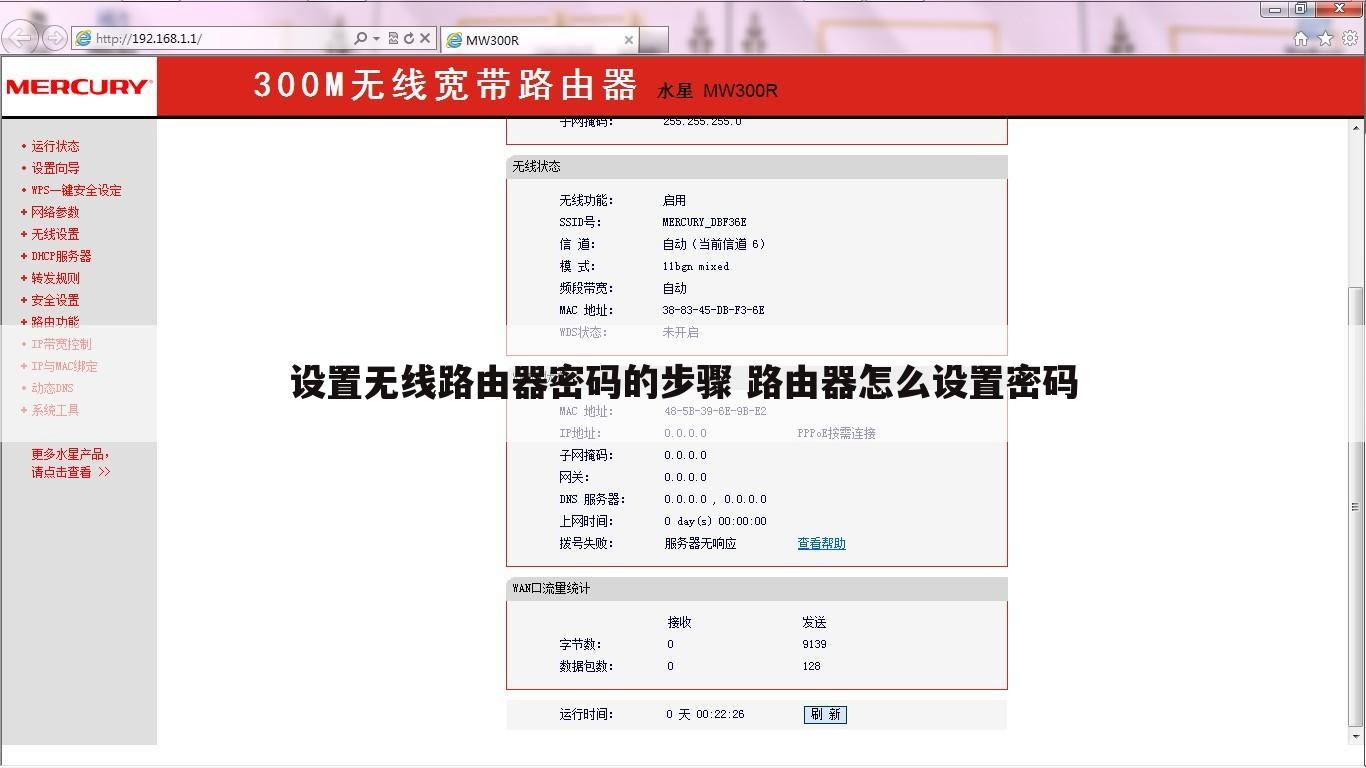Open 运行状态 in the sidebar

coord(55,146)
